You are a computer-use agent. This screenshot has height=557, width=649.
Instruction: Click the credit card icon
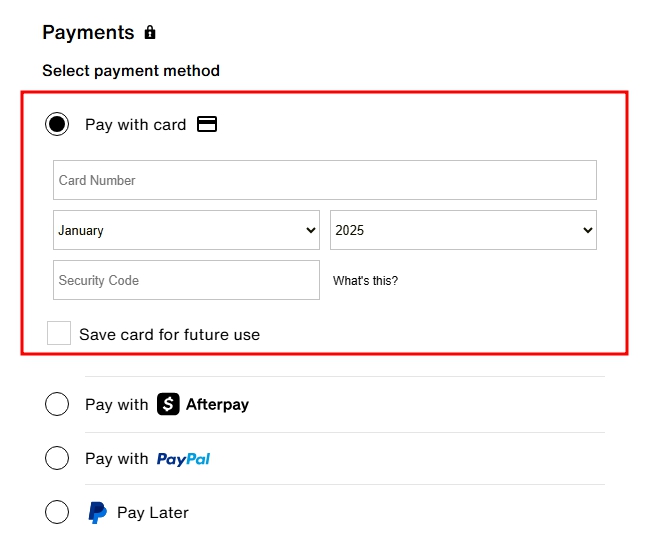coord(207,124)
